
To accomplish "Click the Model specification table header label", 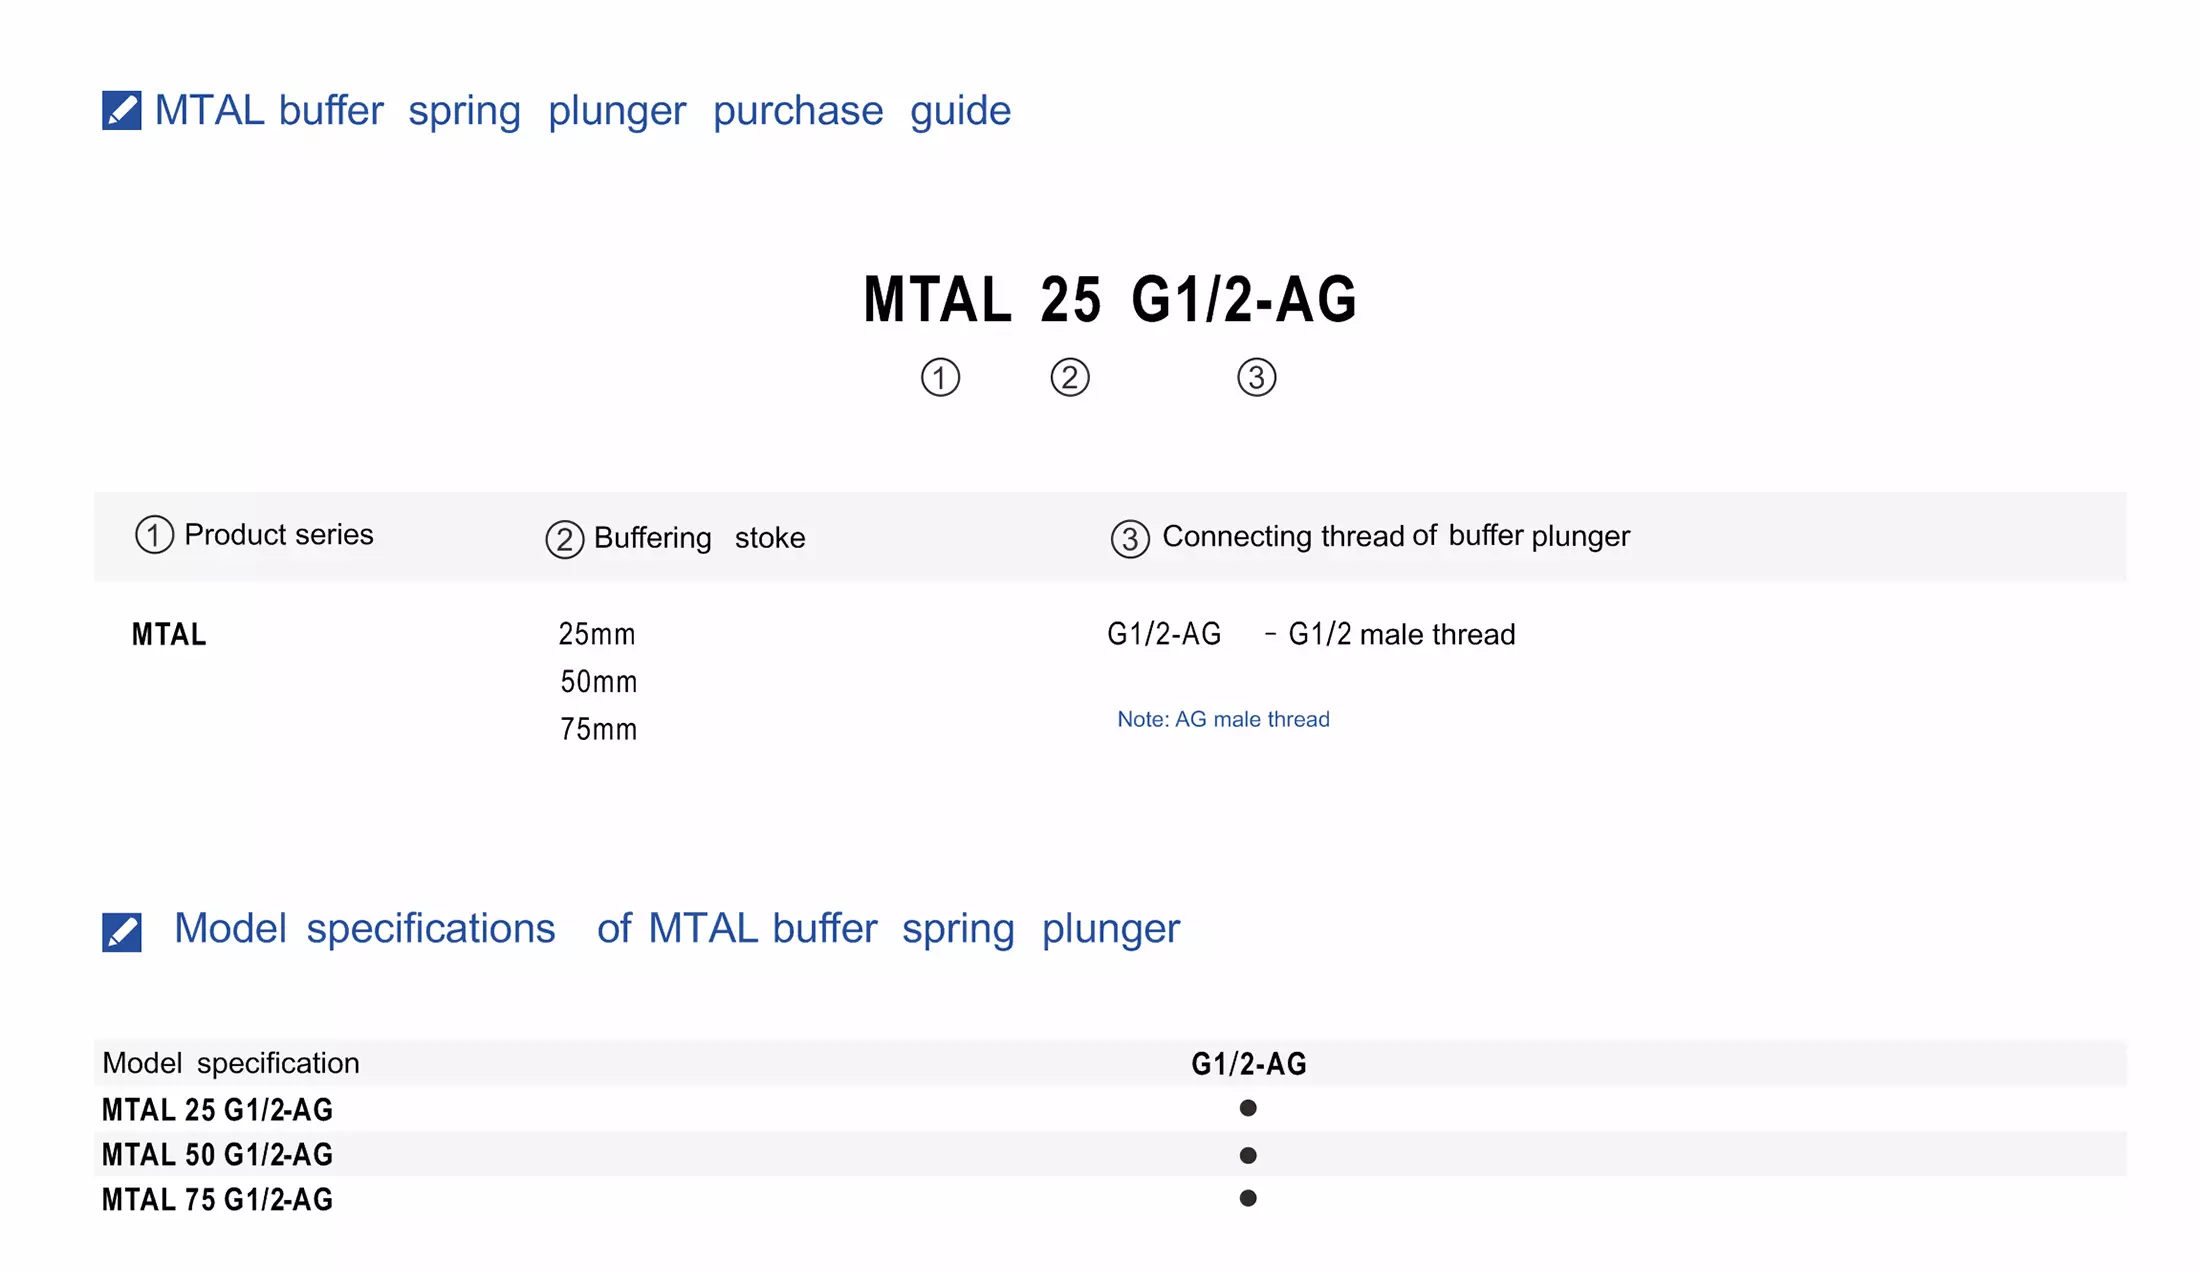I will click(231, 1063).
